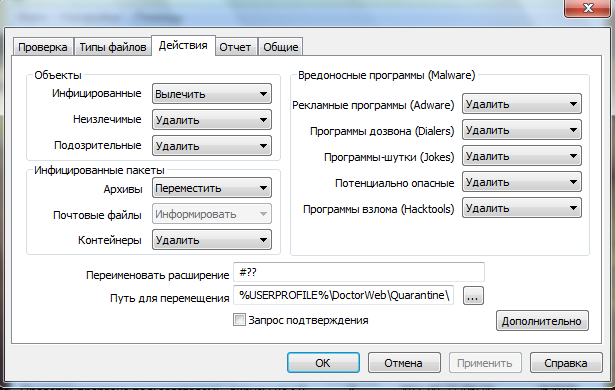Click the greyed Применить button
615x390 pixels.
coord(485,363)
